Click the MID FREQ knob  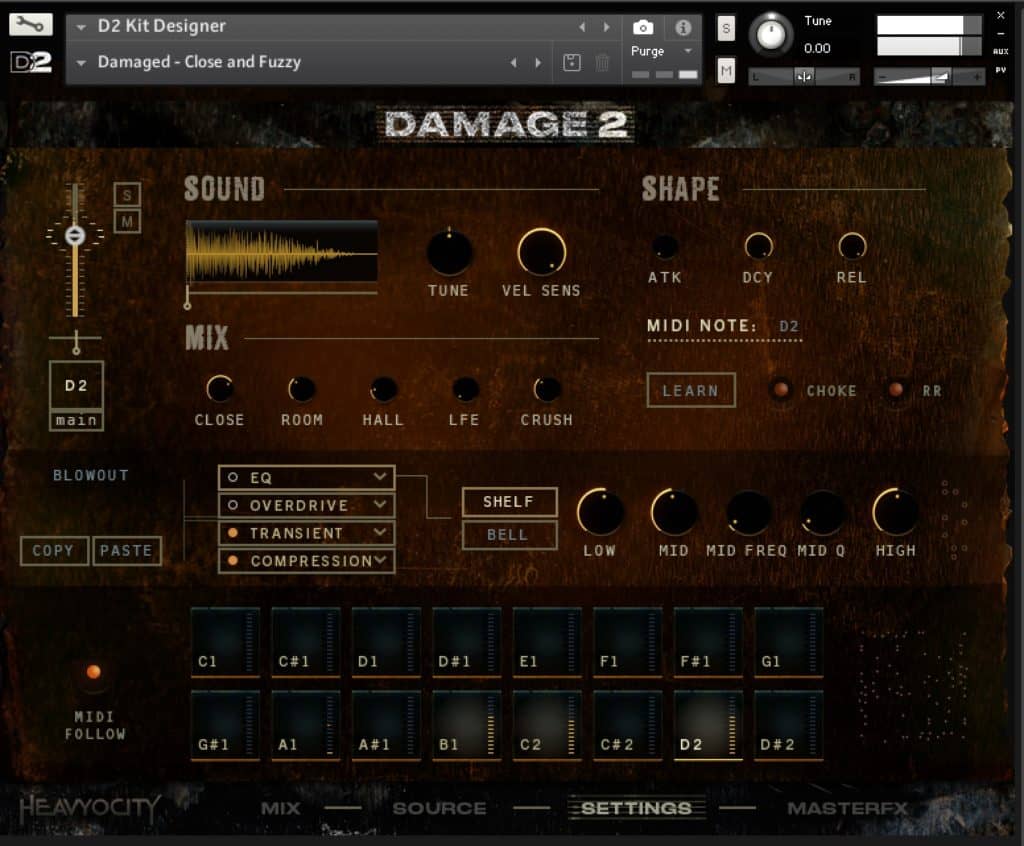(x=748, y=512)
